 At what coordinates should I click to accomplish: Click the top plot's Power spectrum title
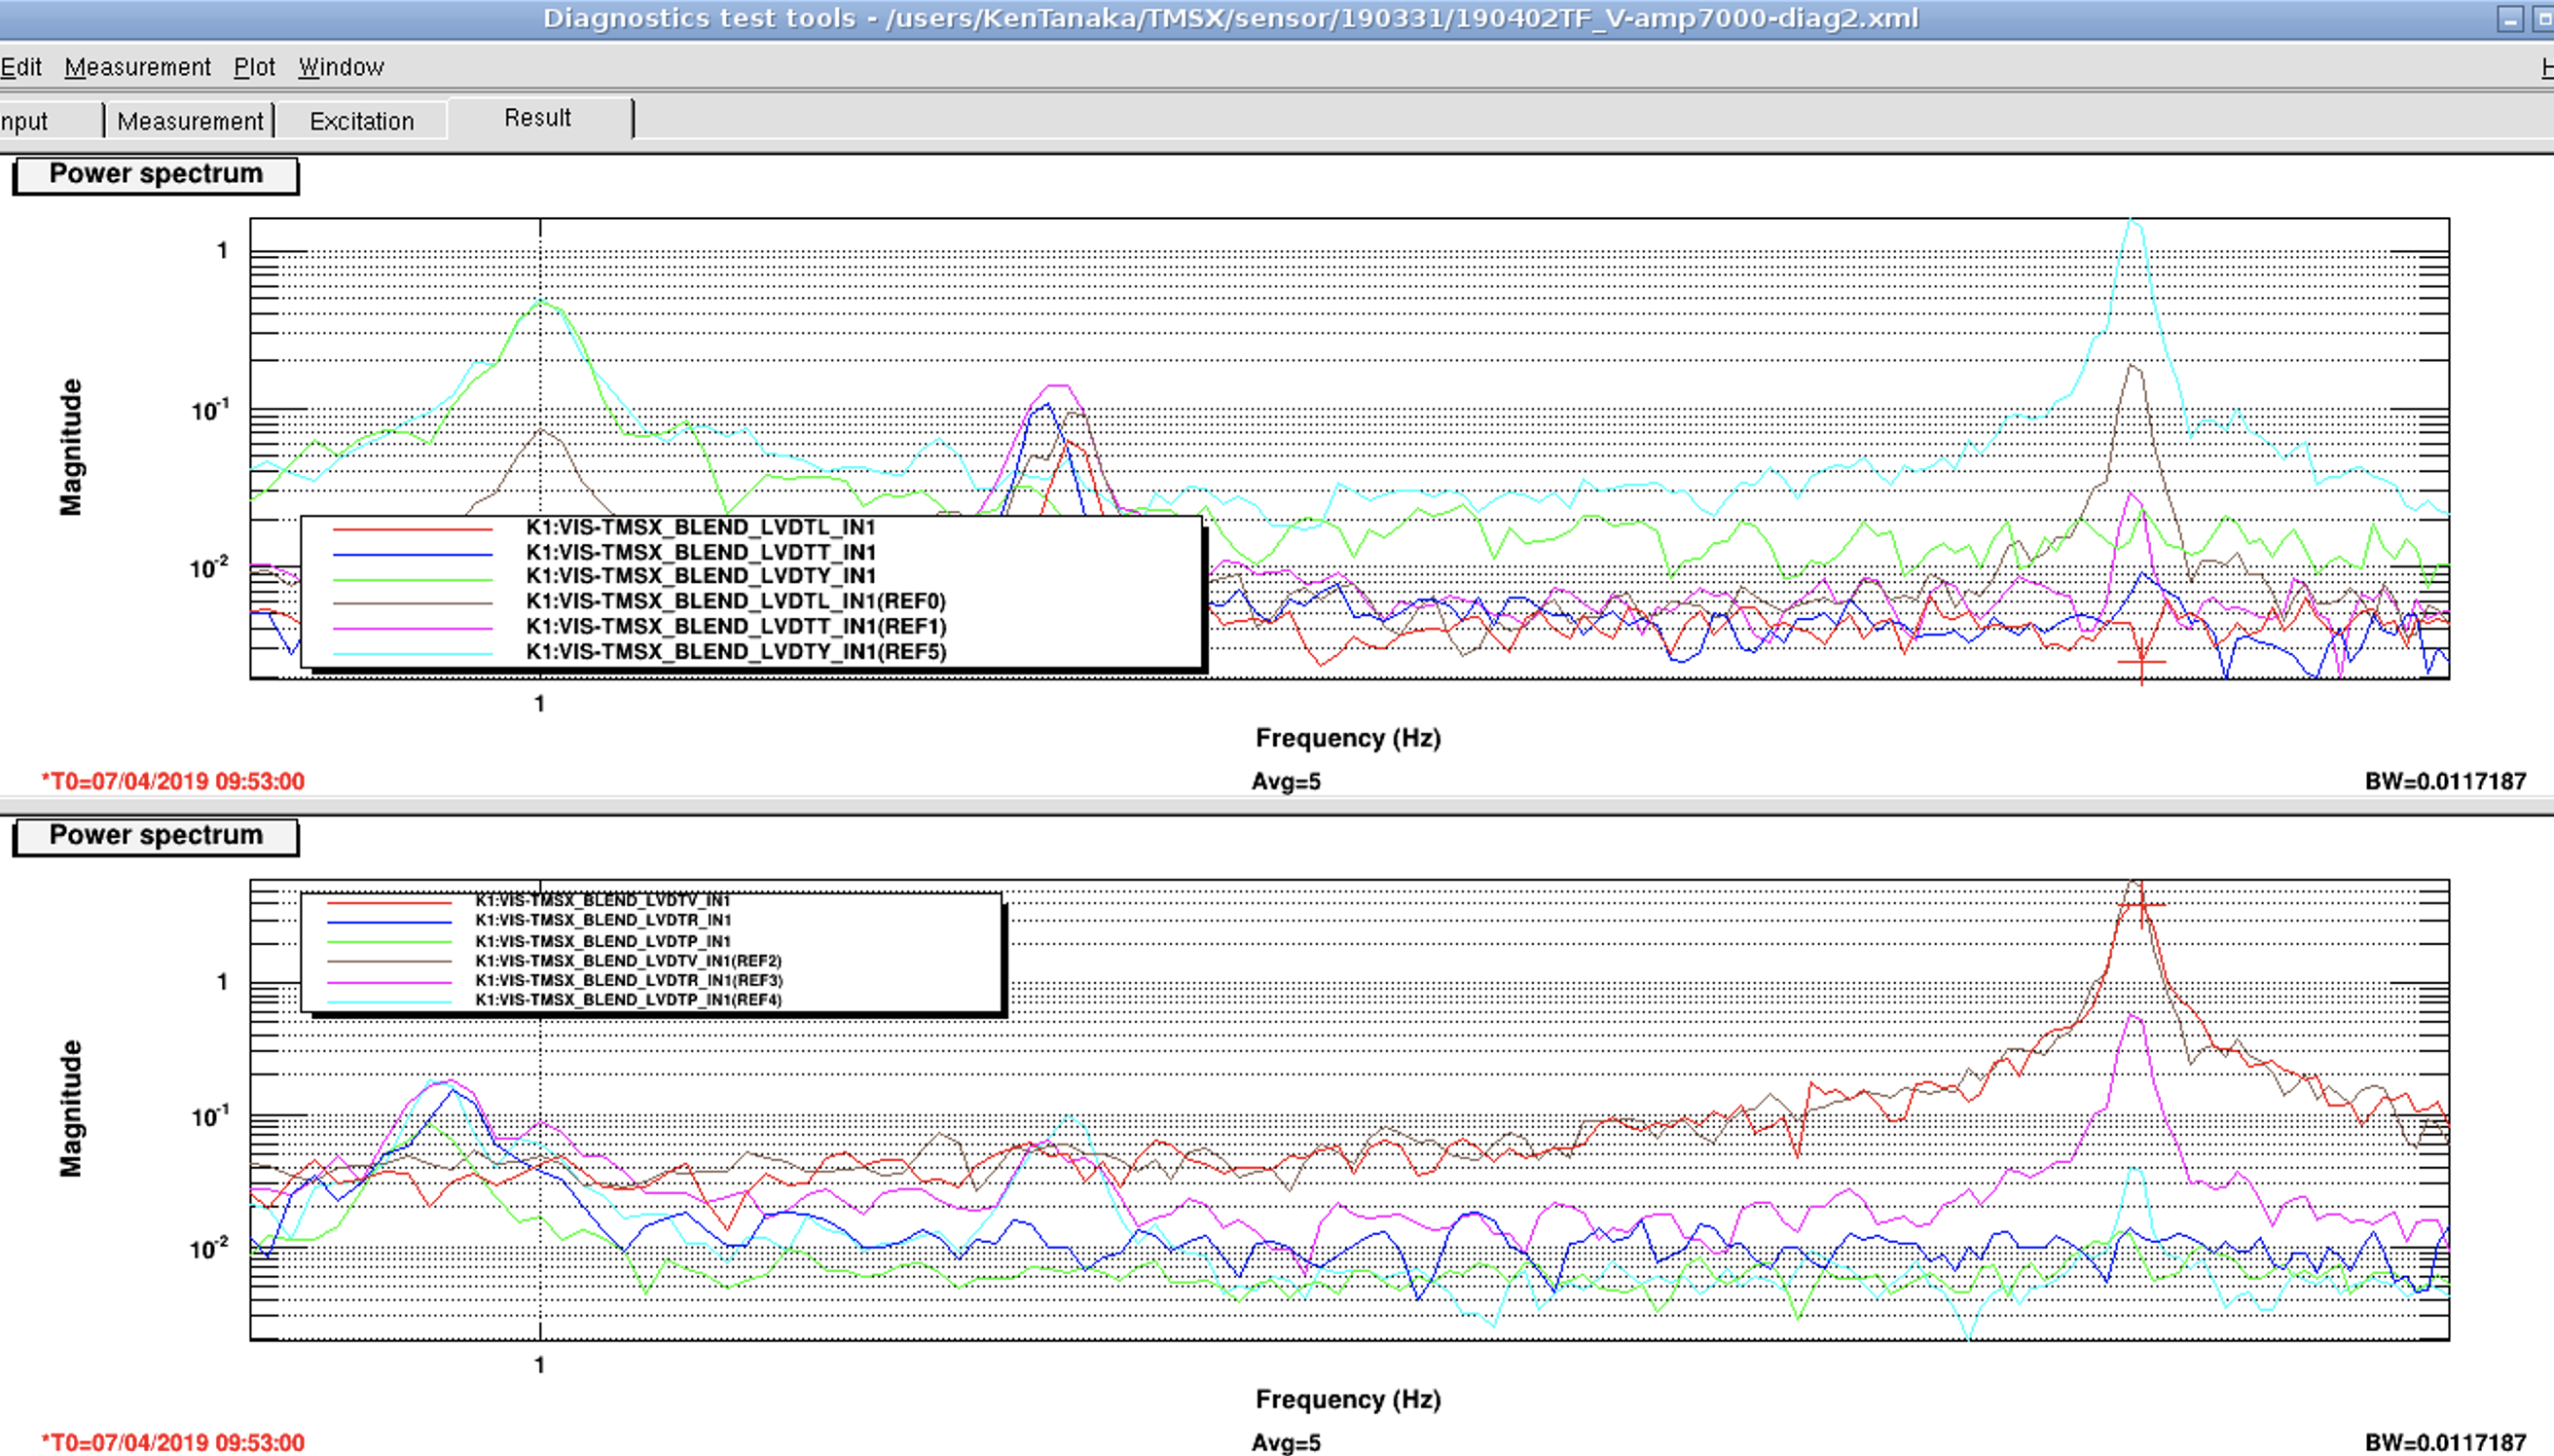[x=156, y=174]
